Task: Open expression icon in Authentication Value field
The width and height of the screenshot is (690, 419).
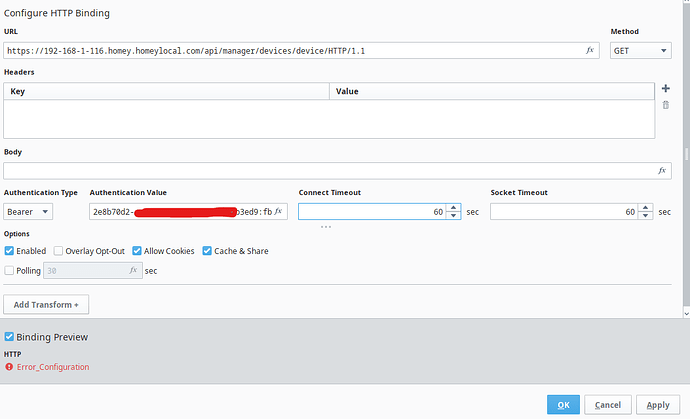Action: pos(278,211)
